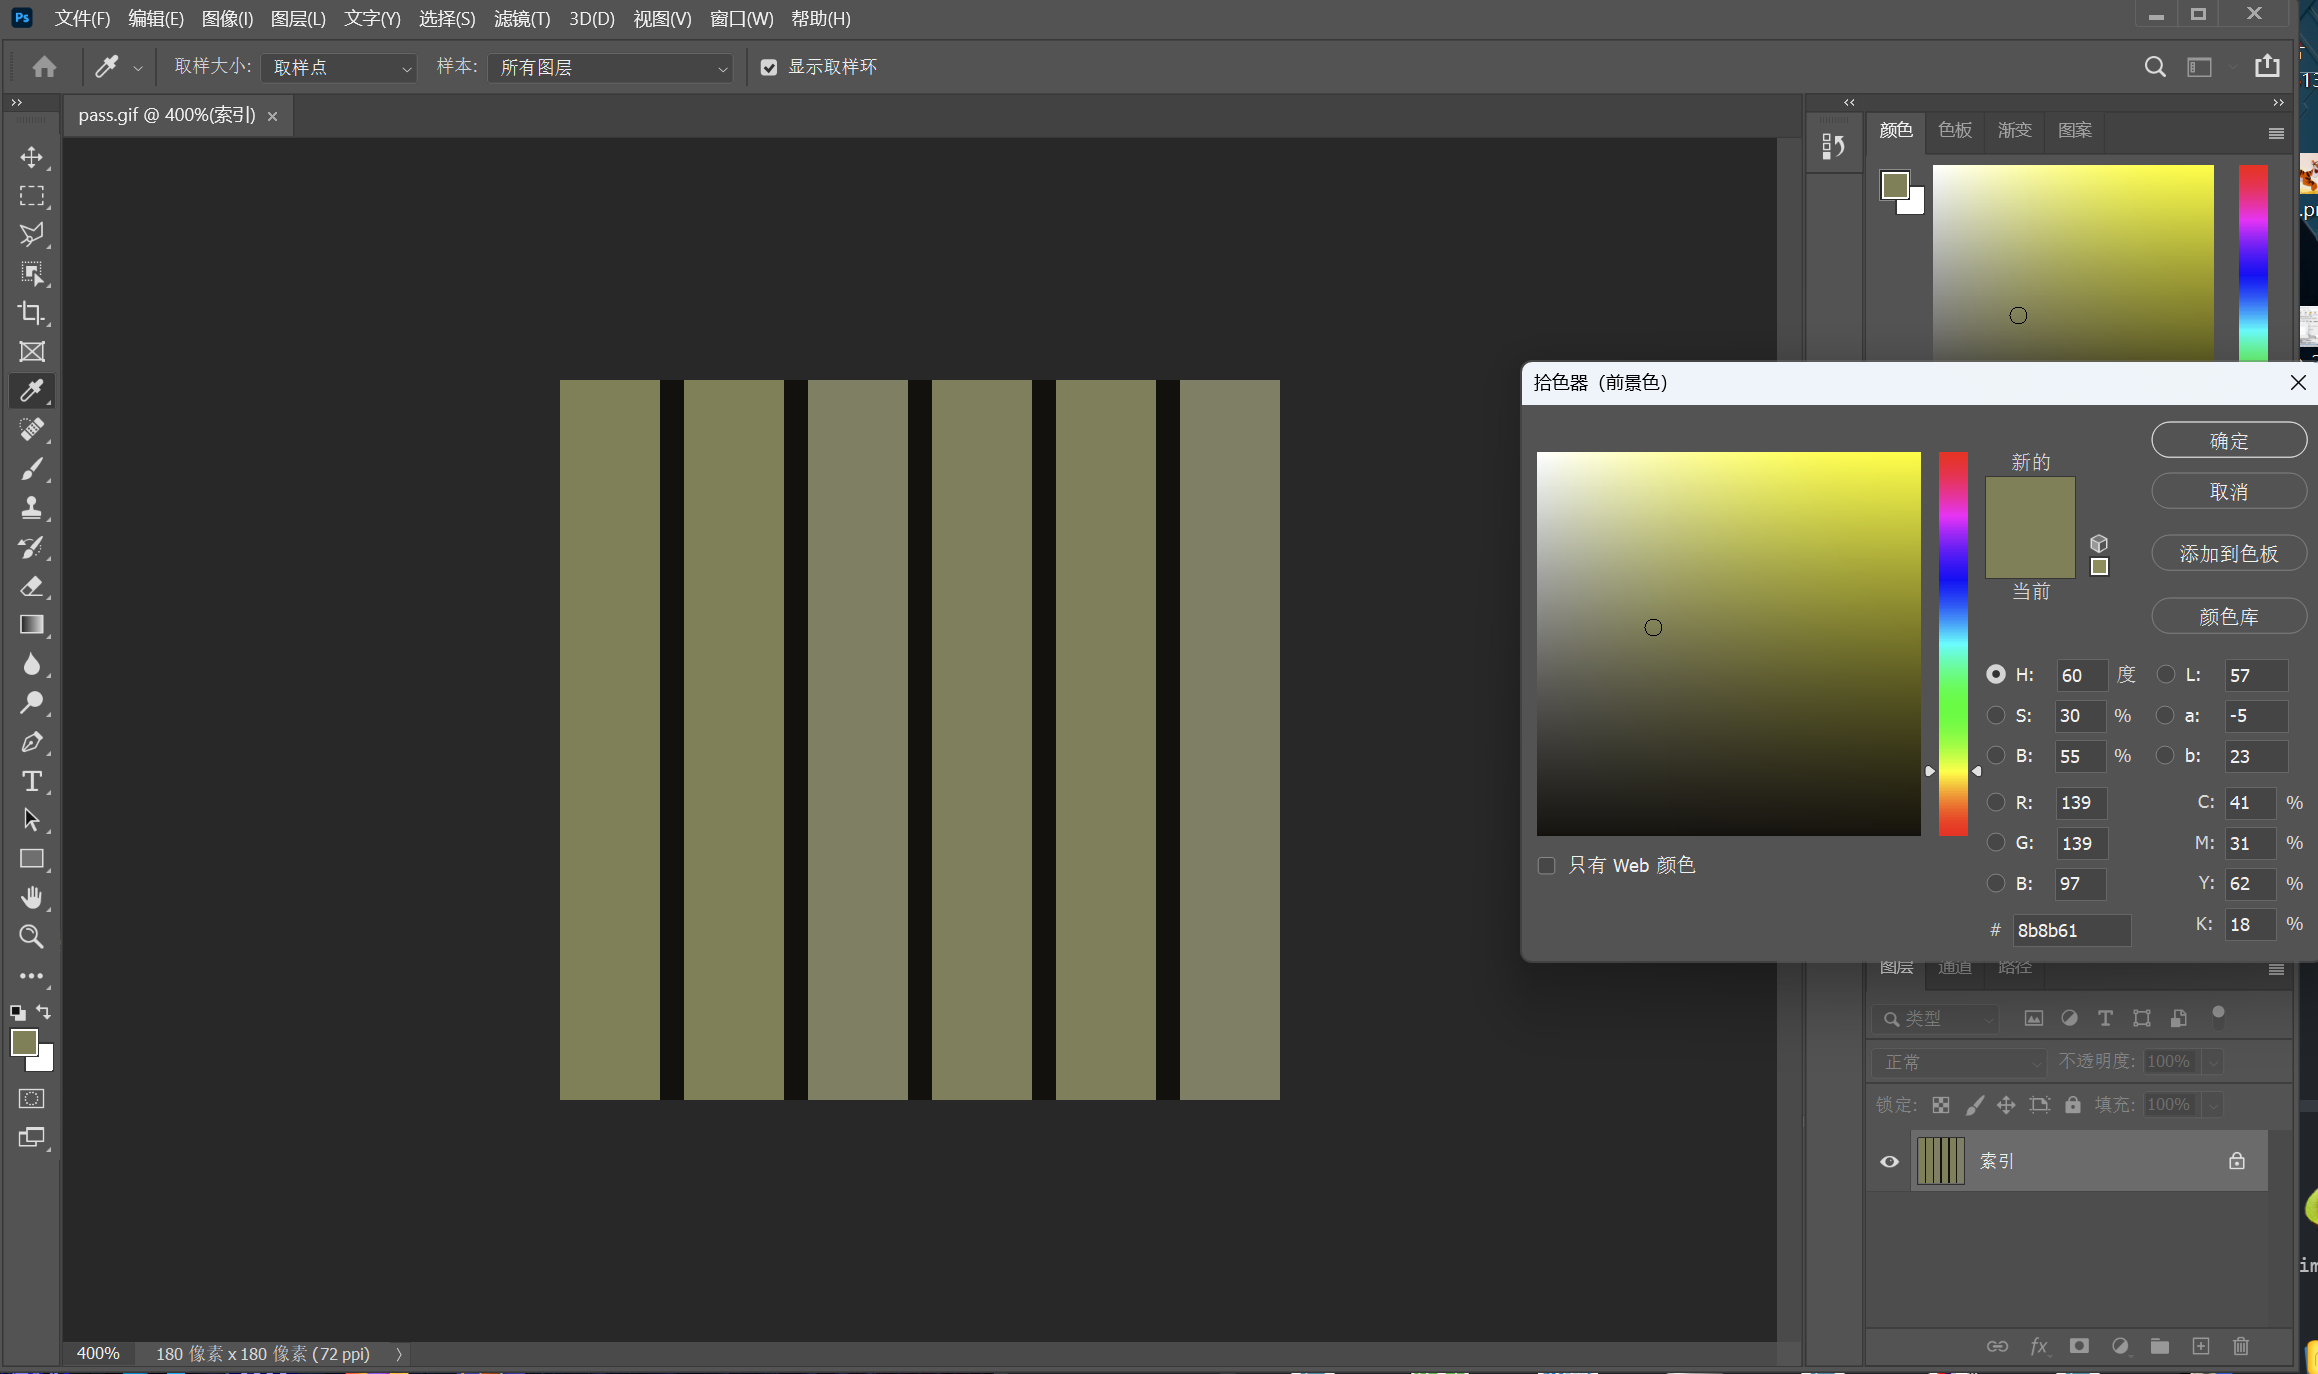Select the Hand tool
The image size is (2318, 1374).
point(32,898)
